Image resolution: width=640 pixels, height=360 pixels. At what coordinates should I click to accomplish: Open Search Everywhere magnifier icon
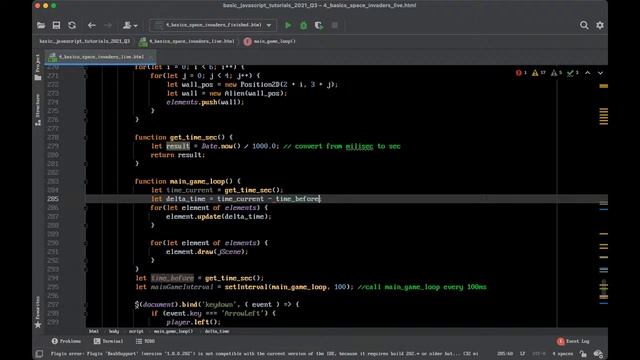584,25
